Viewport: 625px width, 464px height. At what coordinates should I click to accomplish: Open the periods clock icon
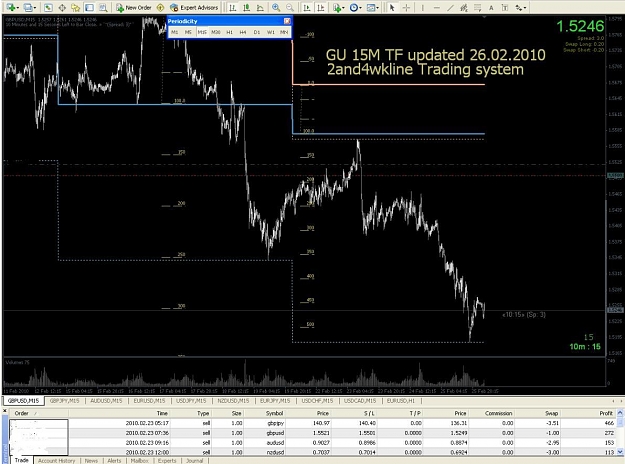click(354, 8)
